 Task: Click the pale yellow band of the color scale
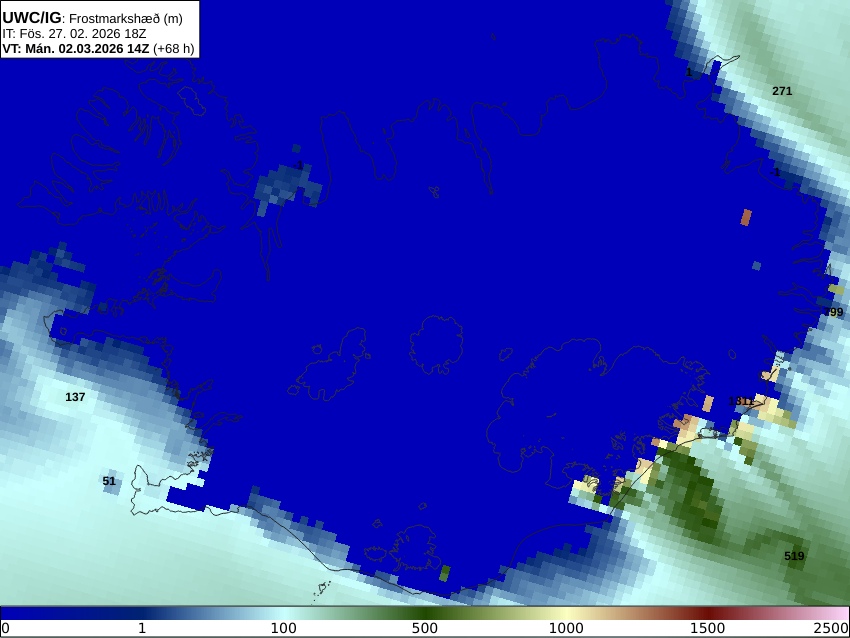(x=566, y=613)
